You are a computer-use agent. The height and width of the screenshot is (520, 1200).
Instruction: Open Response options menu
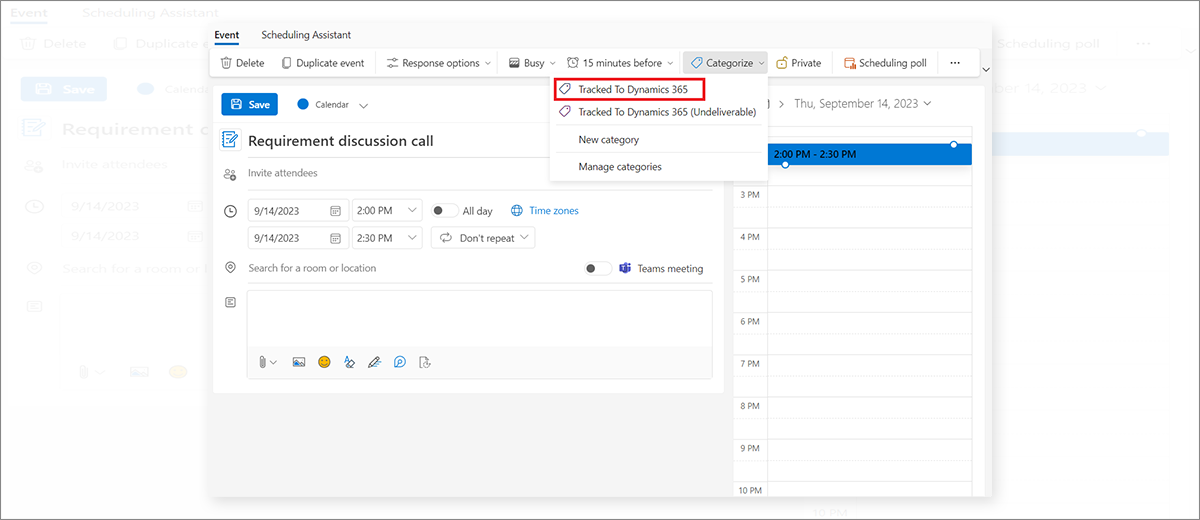tap(439, 63)
